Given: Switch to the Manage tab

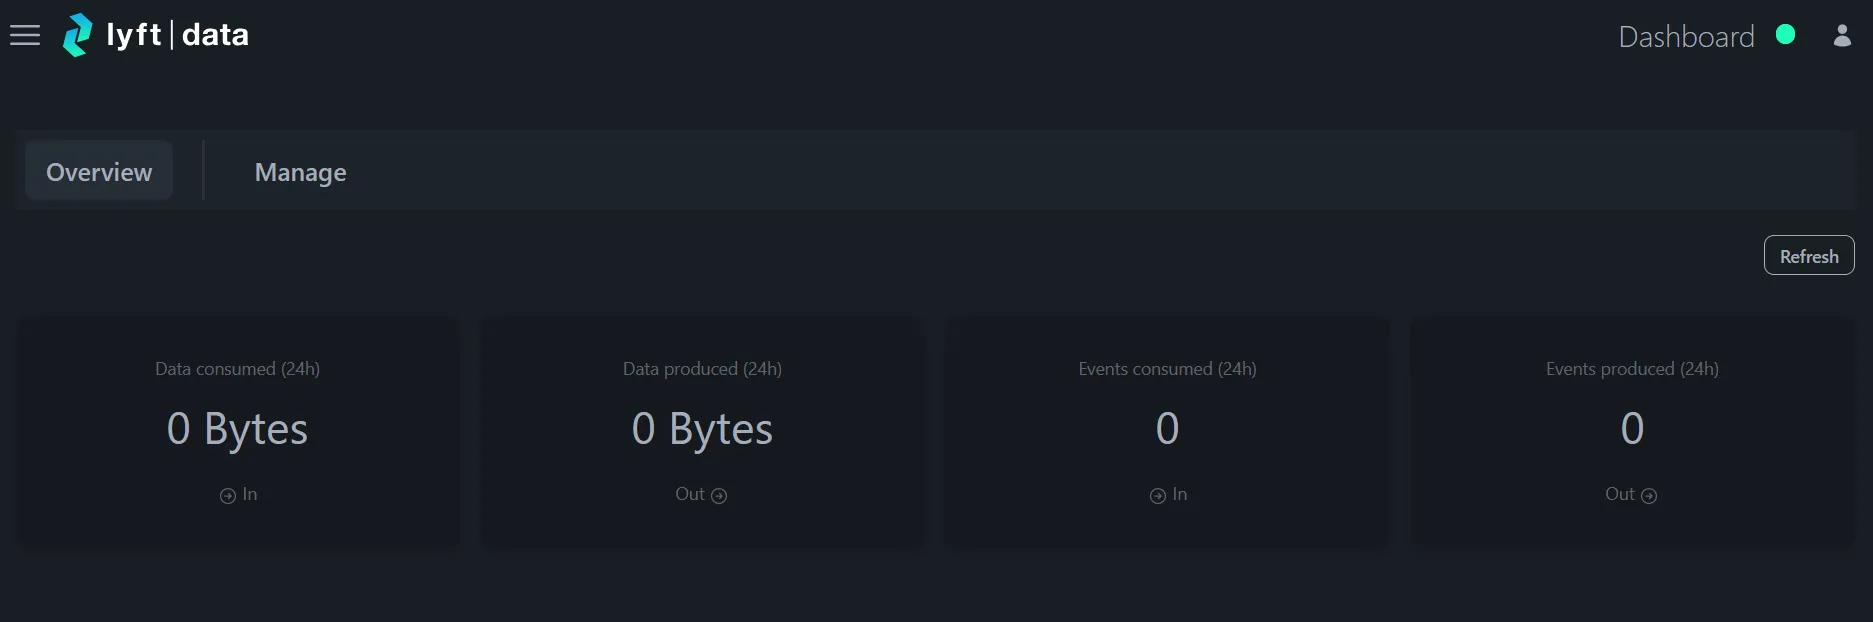Looking at the screenshot, I should pyautogui.click(x=300, y=171).
